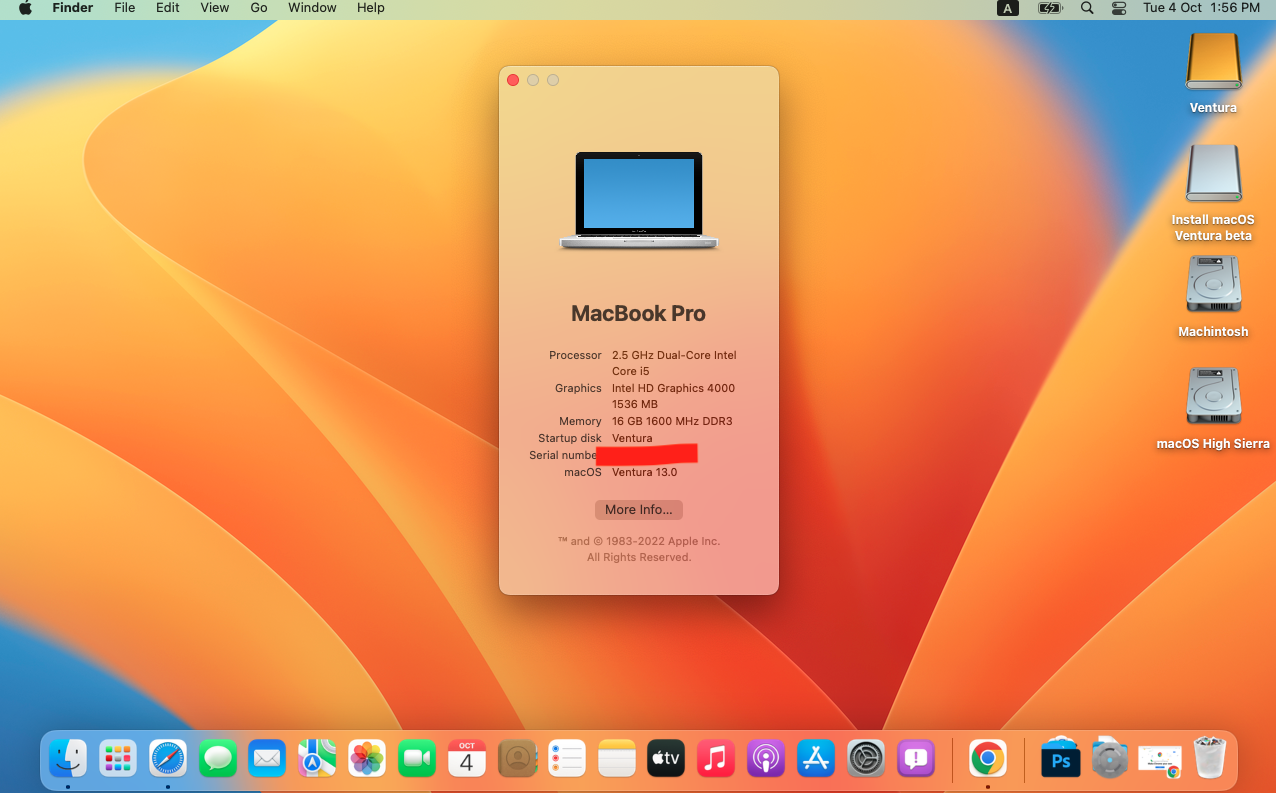This screenshot has width=1276, height=793.
Task: Open the Mail app in dock
Action: pyautogui.click(x=267, y=760)
